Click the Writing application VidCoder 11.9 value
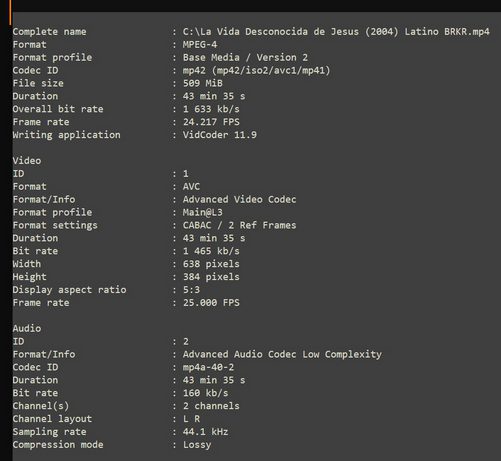 (220, 135)
